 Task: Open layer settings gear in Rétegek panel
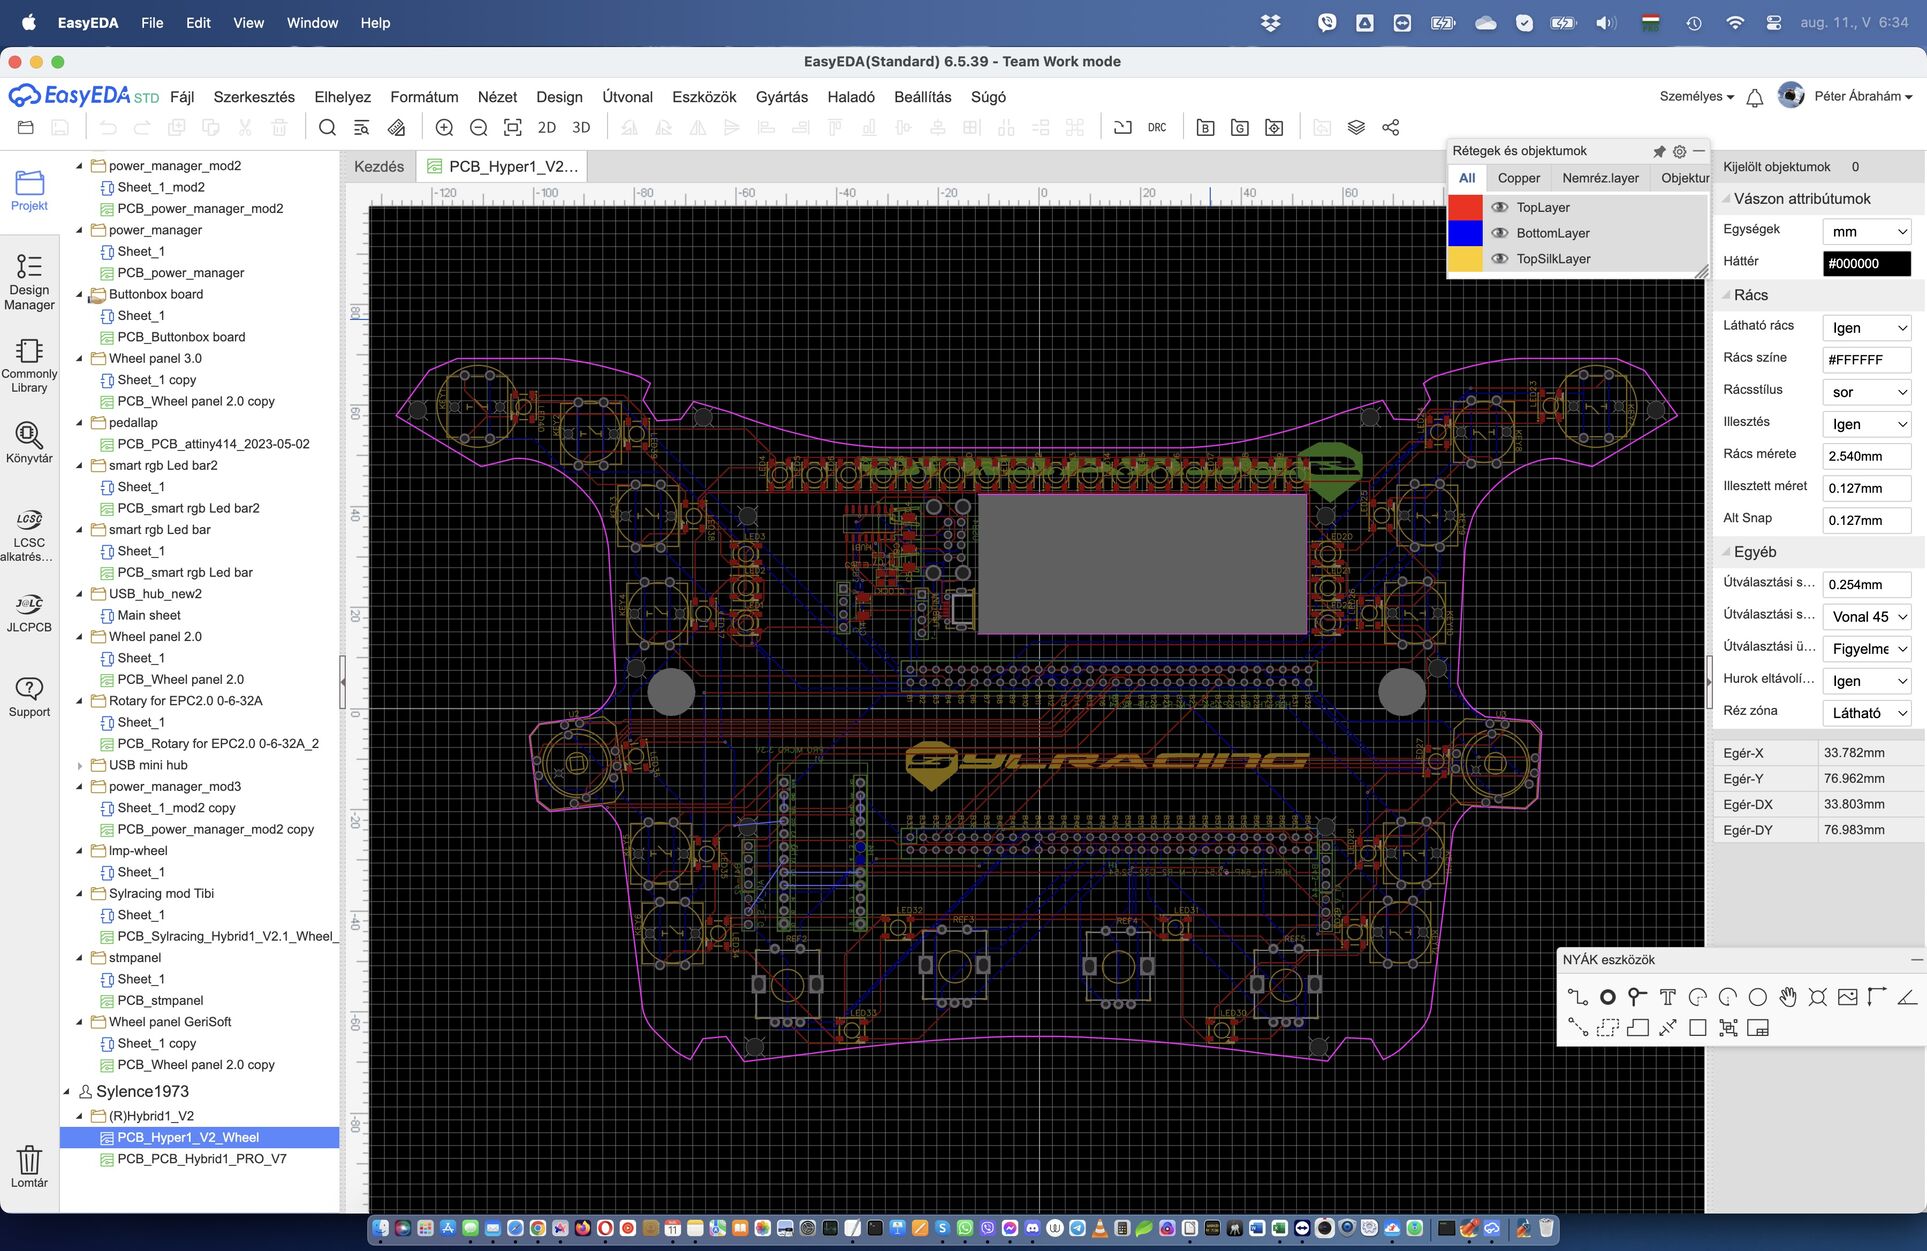(1679, 151)
